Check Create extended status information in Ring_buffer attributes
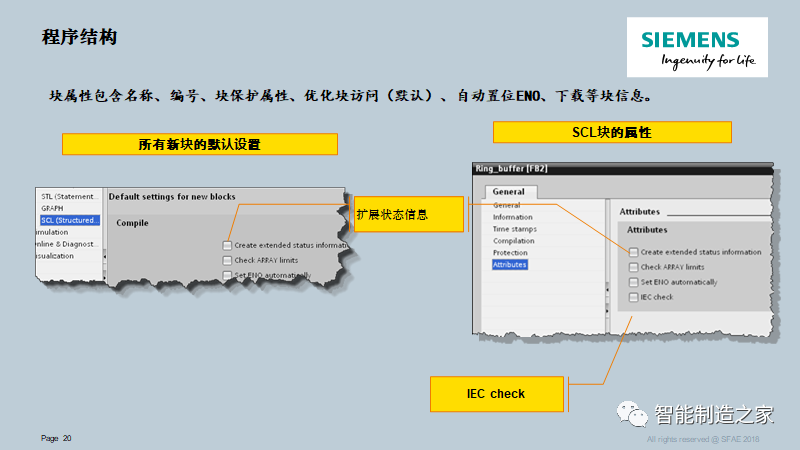Screen dimensions: 800x450 633,252
